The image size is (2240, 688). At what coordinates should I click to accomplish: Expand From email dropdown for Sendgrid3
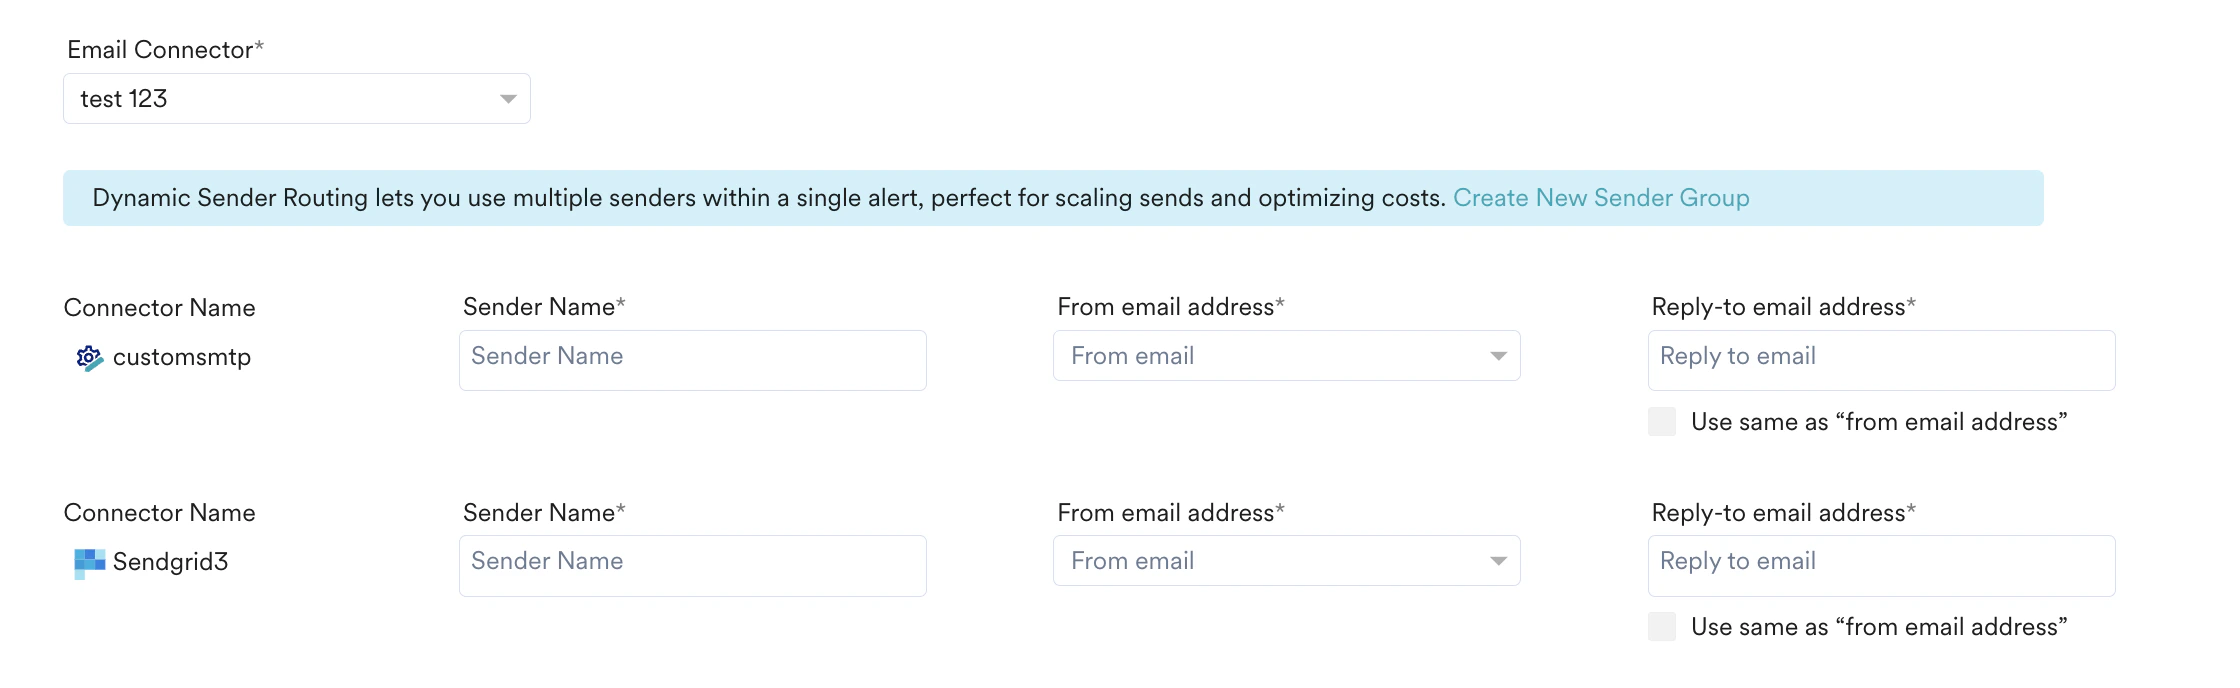tap(1286, 561)
